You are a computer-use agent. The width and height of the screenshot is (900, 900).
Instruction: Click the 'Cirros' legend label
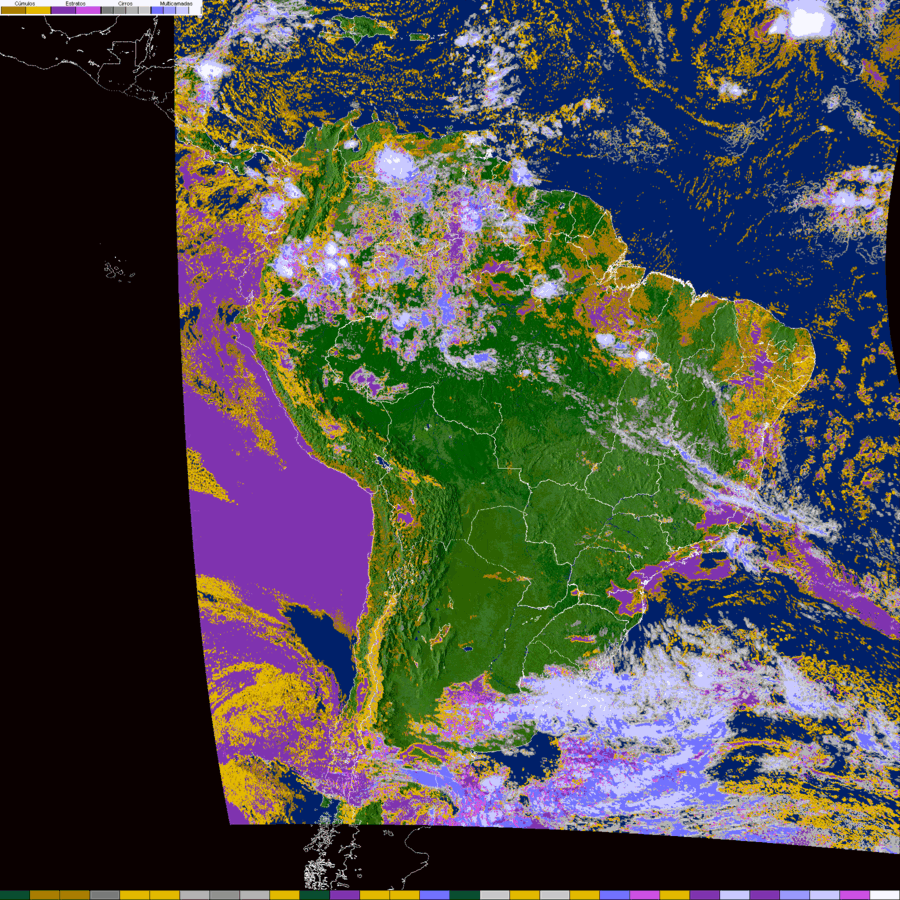pos(125,3)
